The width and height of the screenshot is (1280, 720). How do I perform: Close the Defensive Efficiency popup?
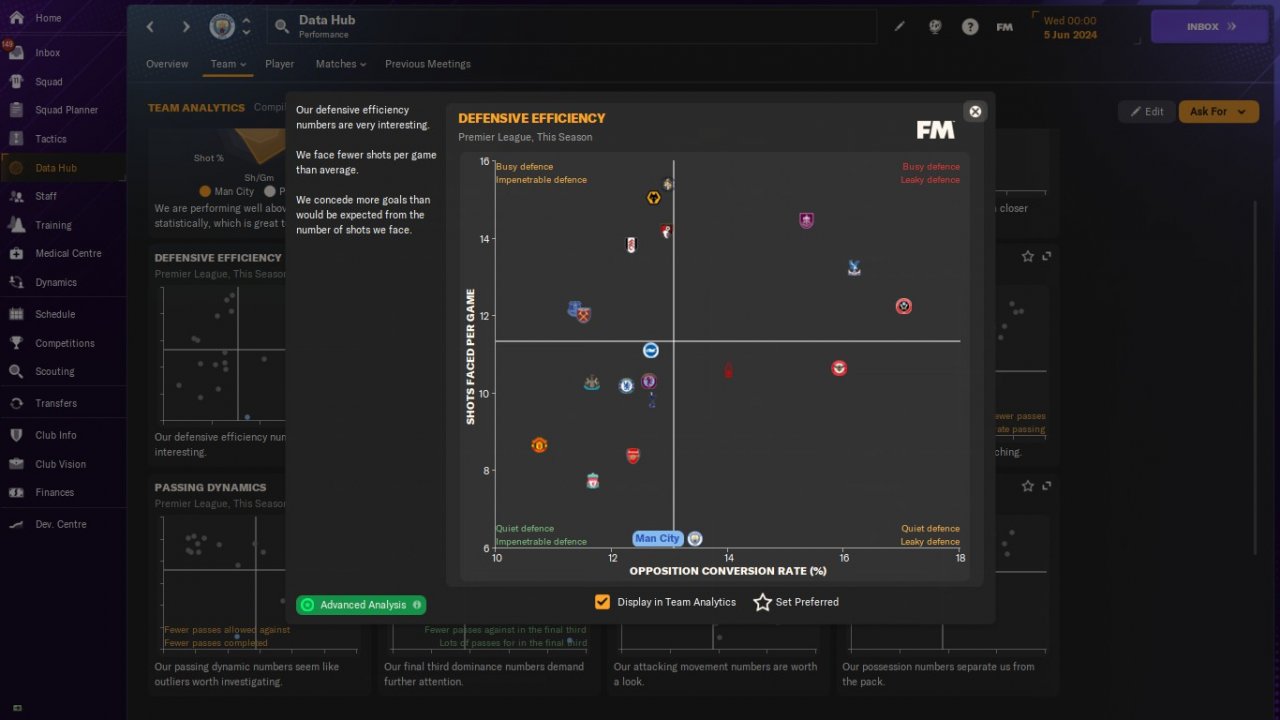pyautogui.click(x=975, y=112)
